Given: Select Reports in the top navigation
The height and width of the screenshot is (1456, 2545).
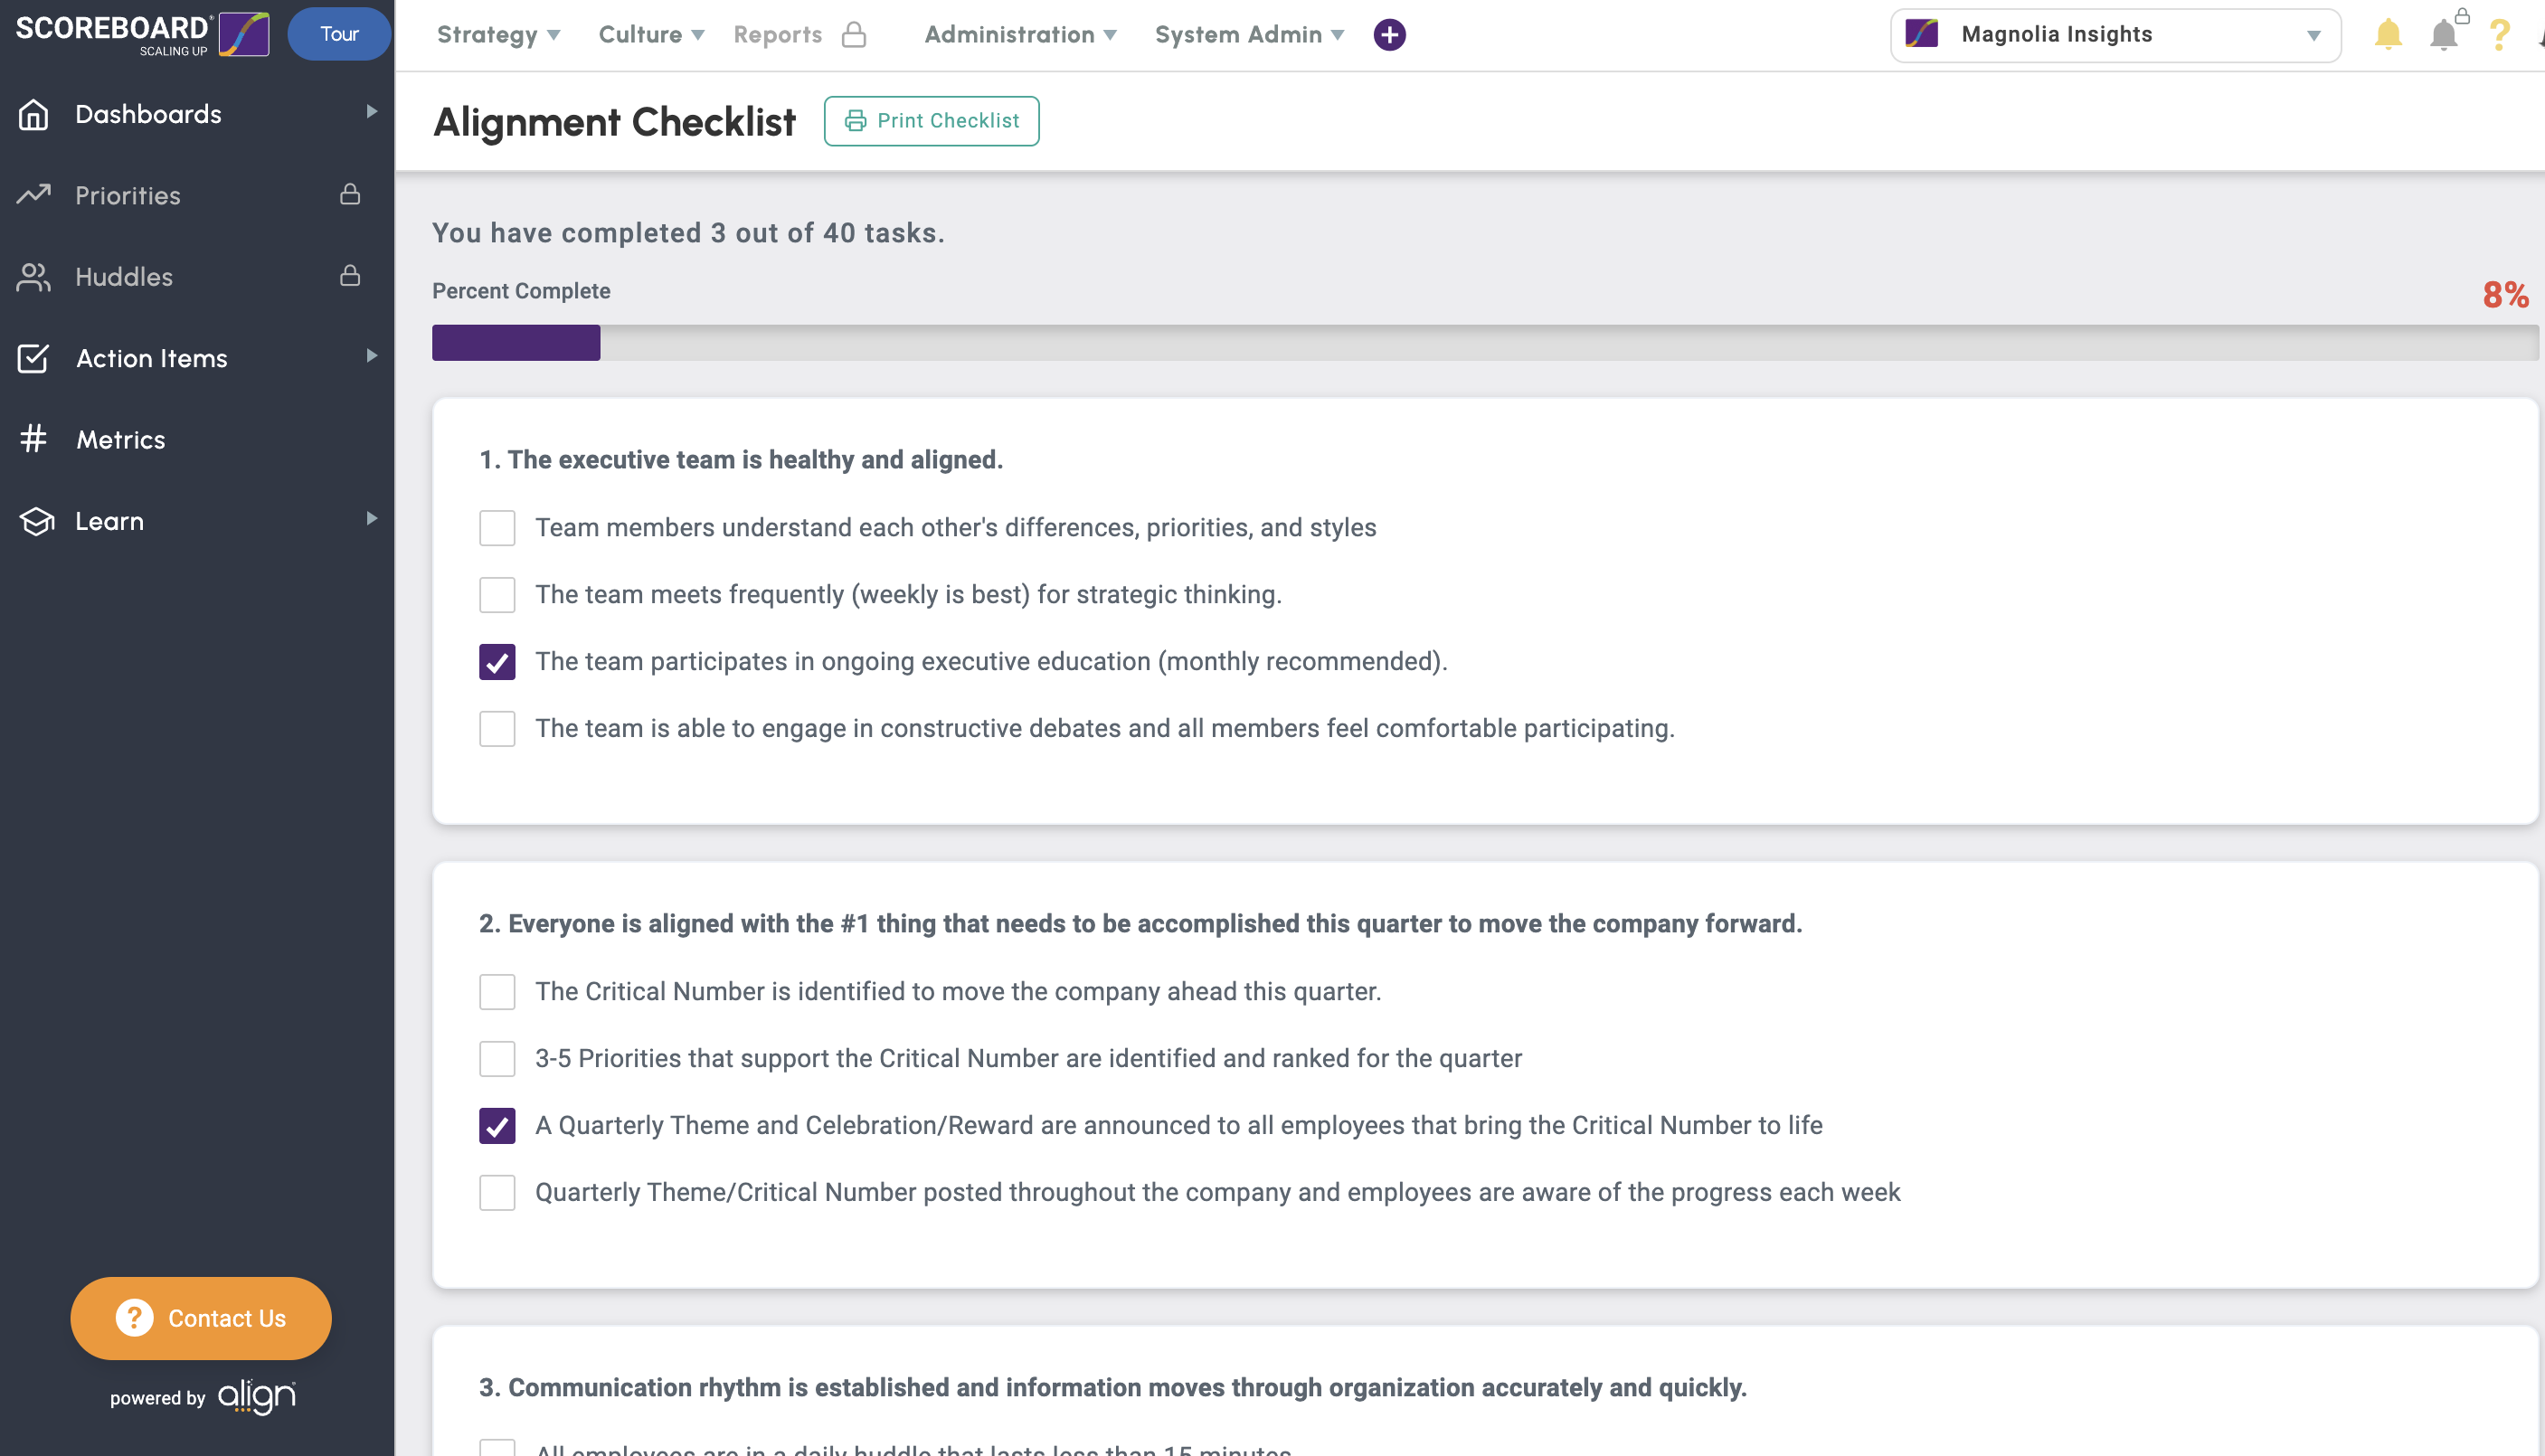Looking at the screenshot, I should [x=777, y=35].
